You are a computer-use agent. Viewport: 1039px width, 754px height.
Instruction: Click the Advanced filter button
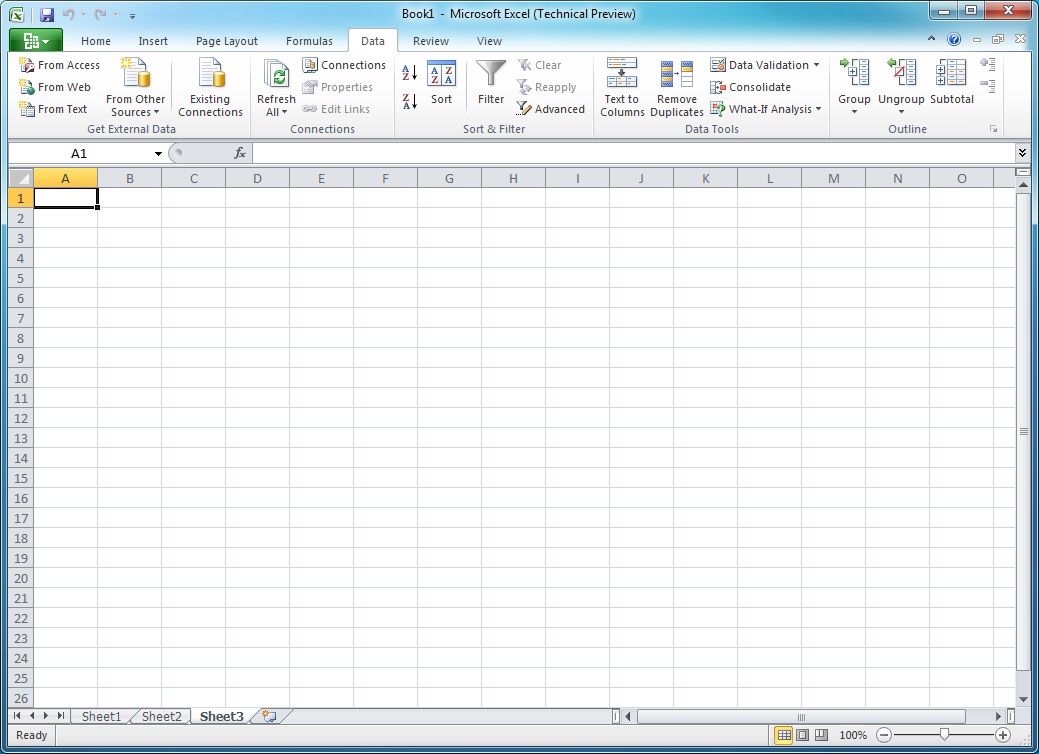[551, 109]
